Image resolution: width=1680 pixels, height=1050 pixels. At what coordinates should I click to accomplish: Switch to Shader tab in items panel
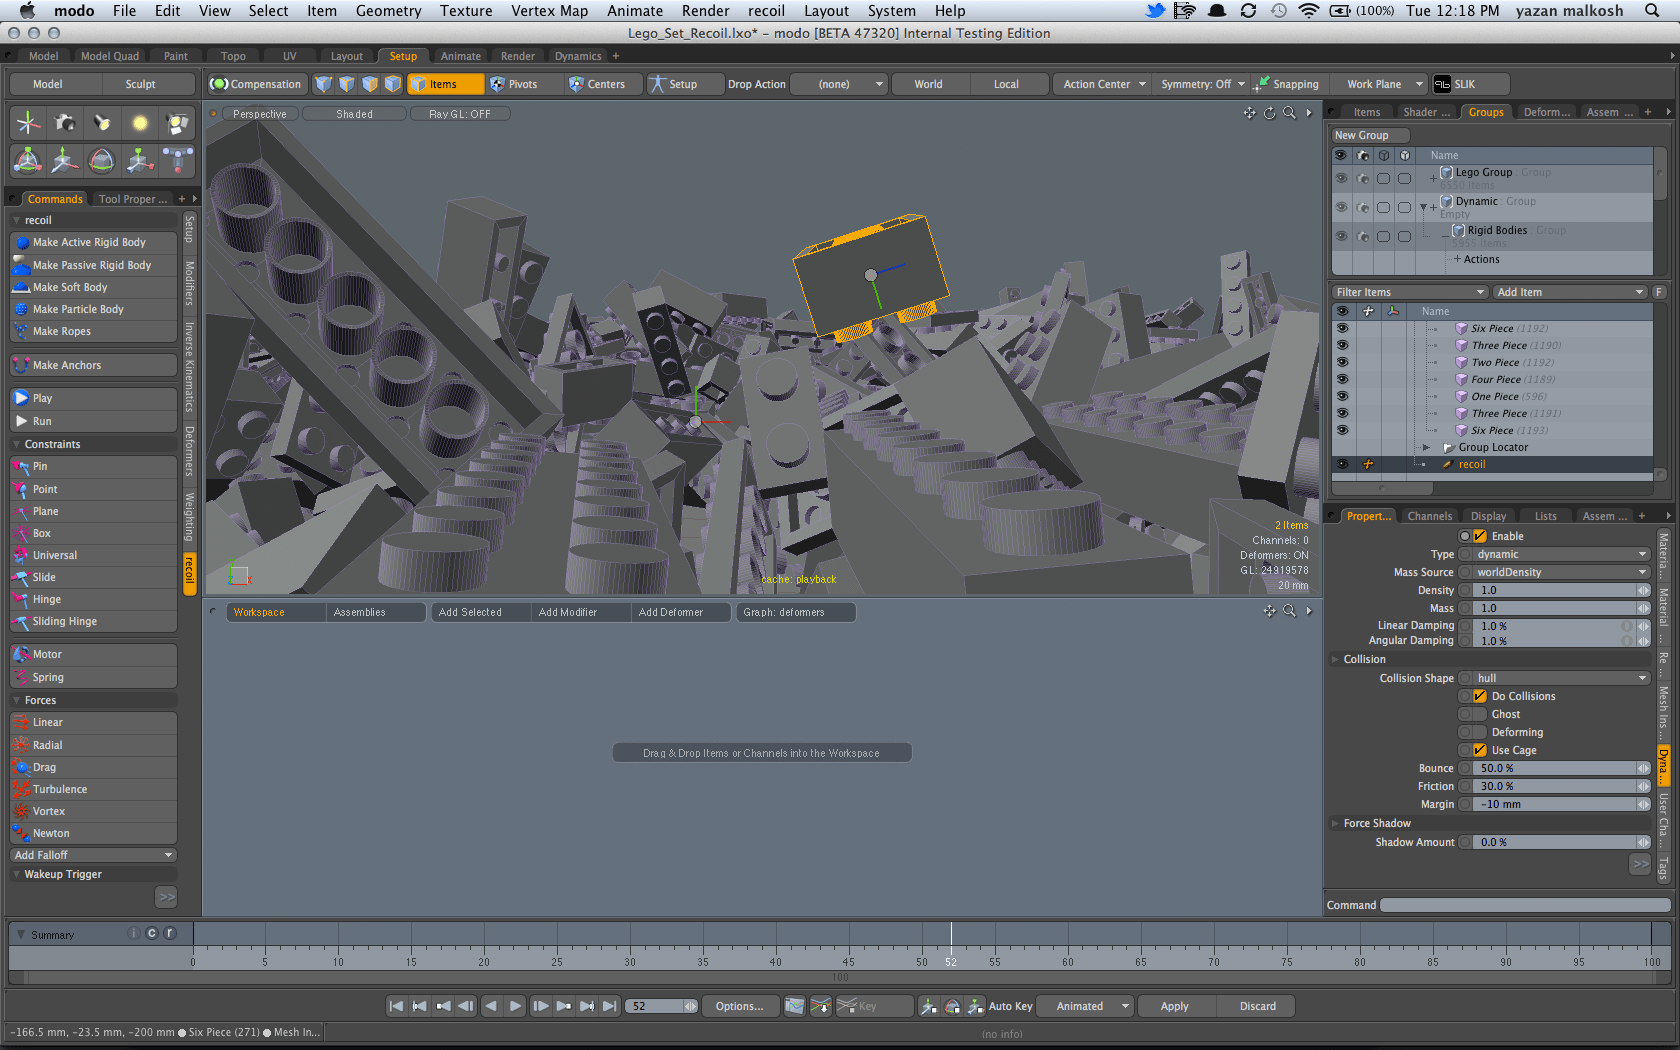pyautogui.click(x=1425, y=112)
